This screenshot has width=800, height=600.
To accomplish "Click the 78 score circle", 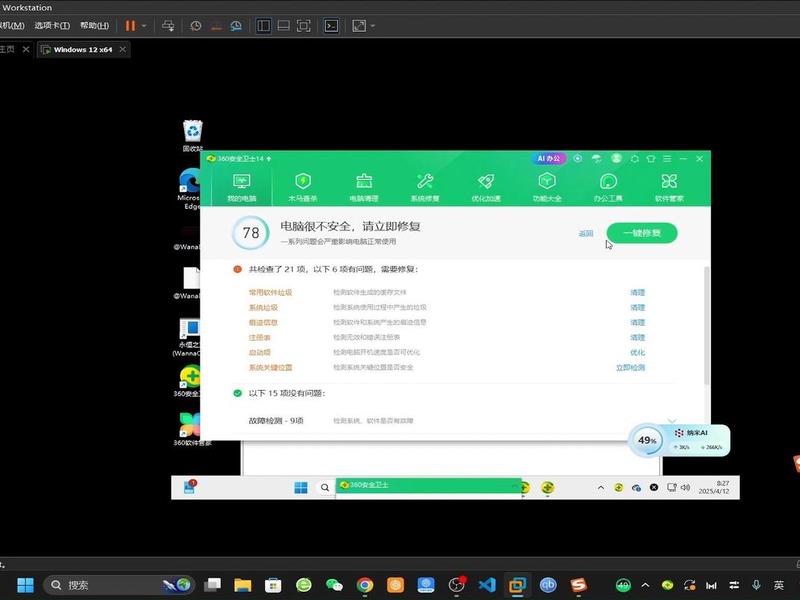I will pyautogui.click(x=251, y=233).
